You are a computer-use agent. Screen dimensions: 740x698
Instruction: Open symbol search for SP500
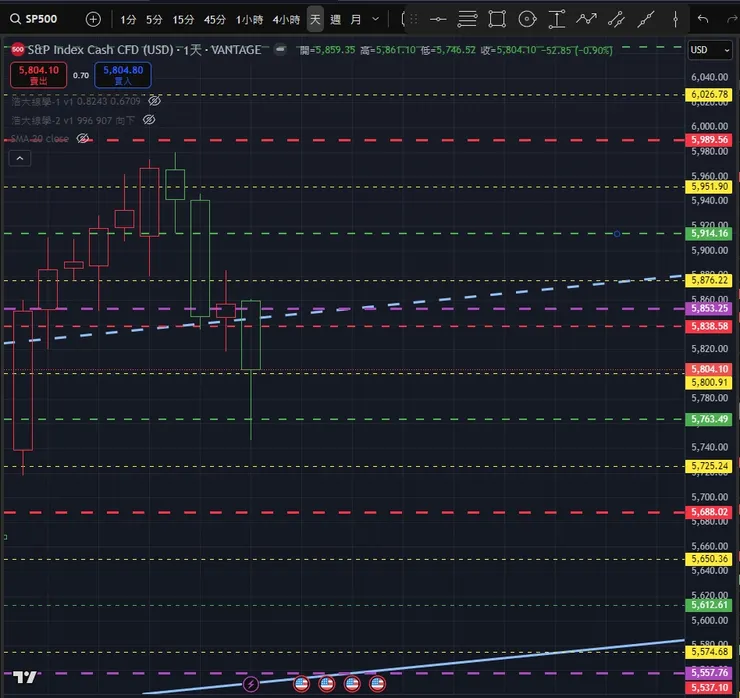34,19
